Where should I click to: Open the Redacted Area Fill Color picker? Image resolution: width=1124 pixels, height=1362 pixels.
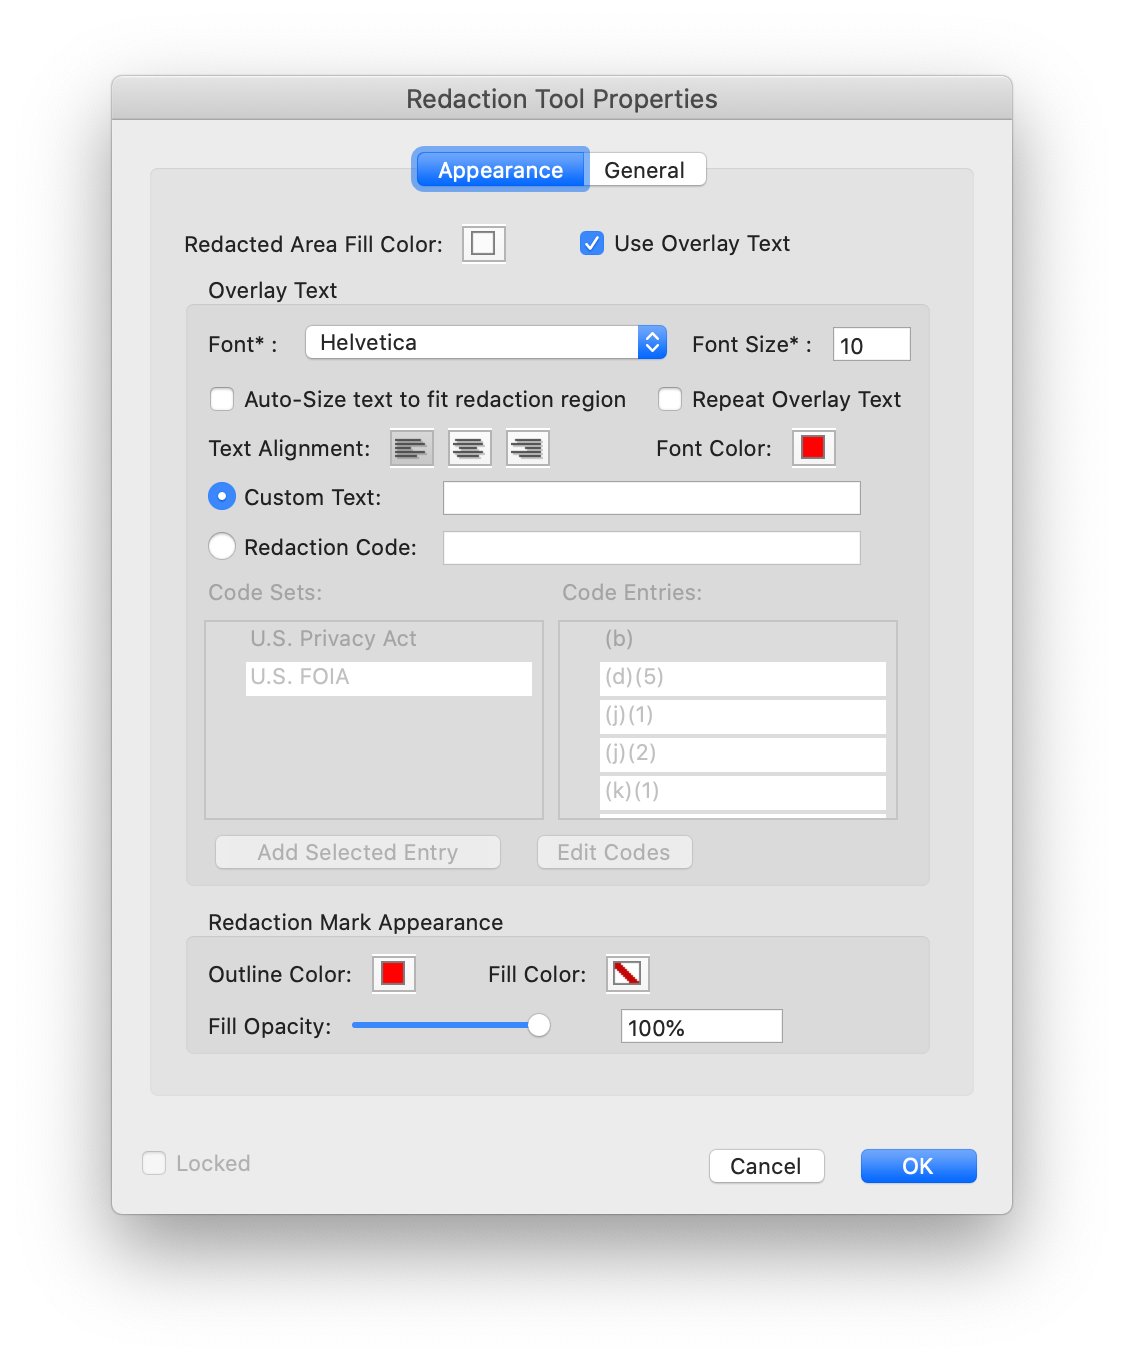[483, 243]
